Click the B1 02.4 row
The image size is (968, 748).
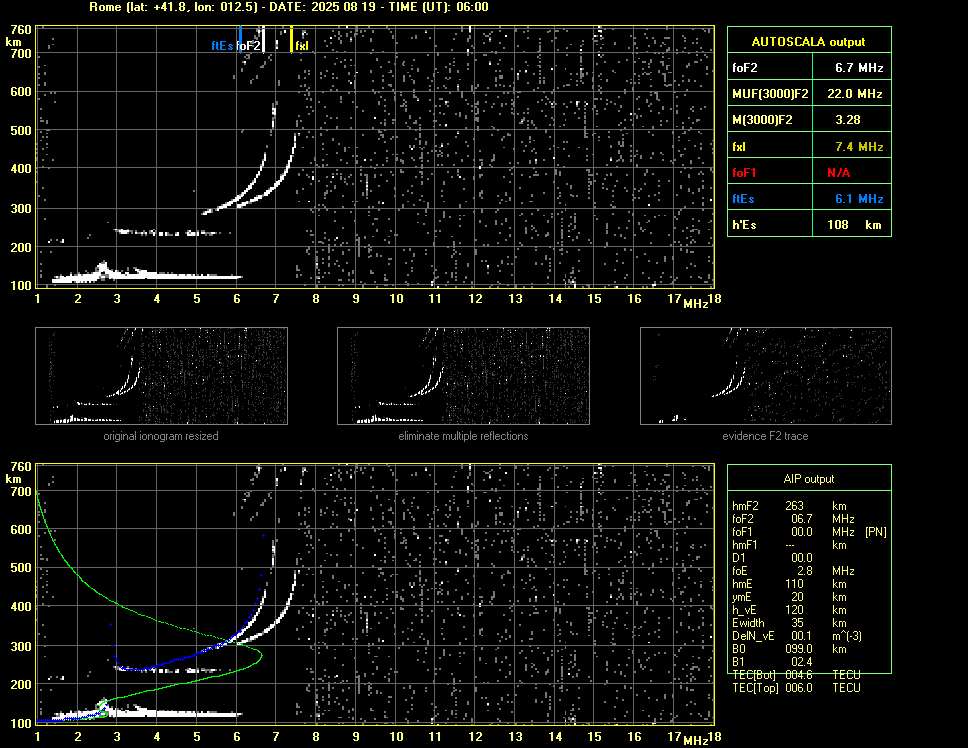(x=772, y=662)
